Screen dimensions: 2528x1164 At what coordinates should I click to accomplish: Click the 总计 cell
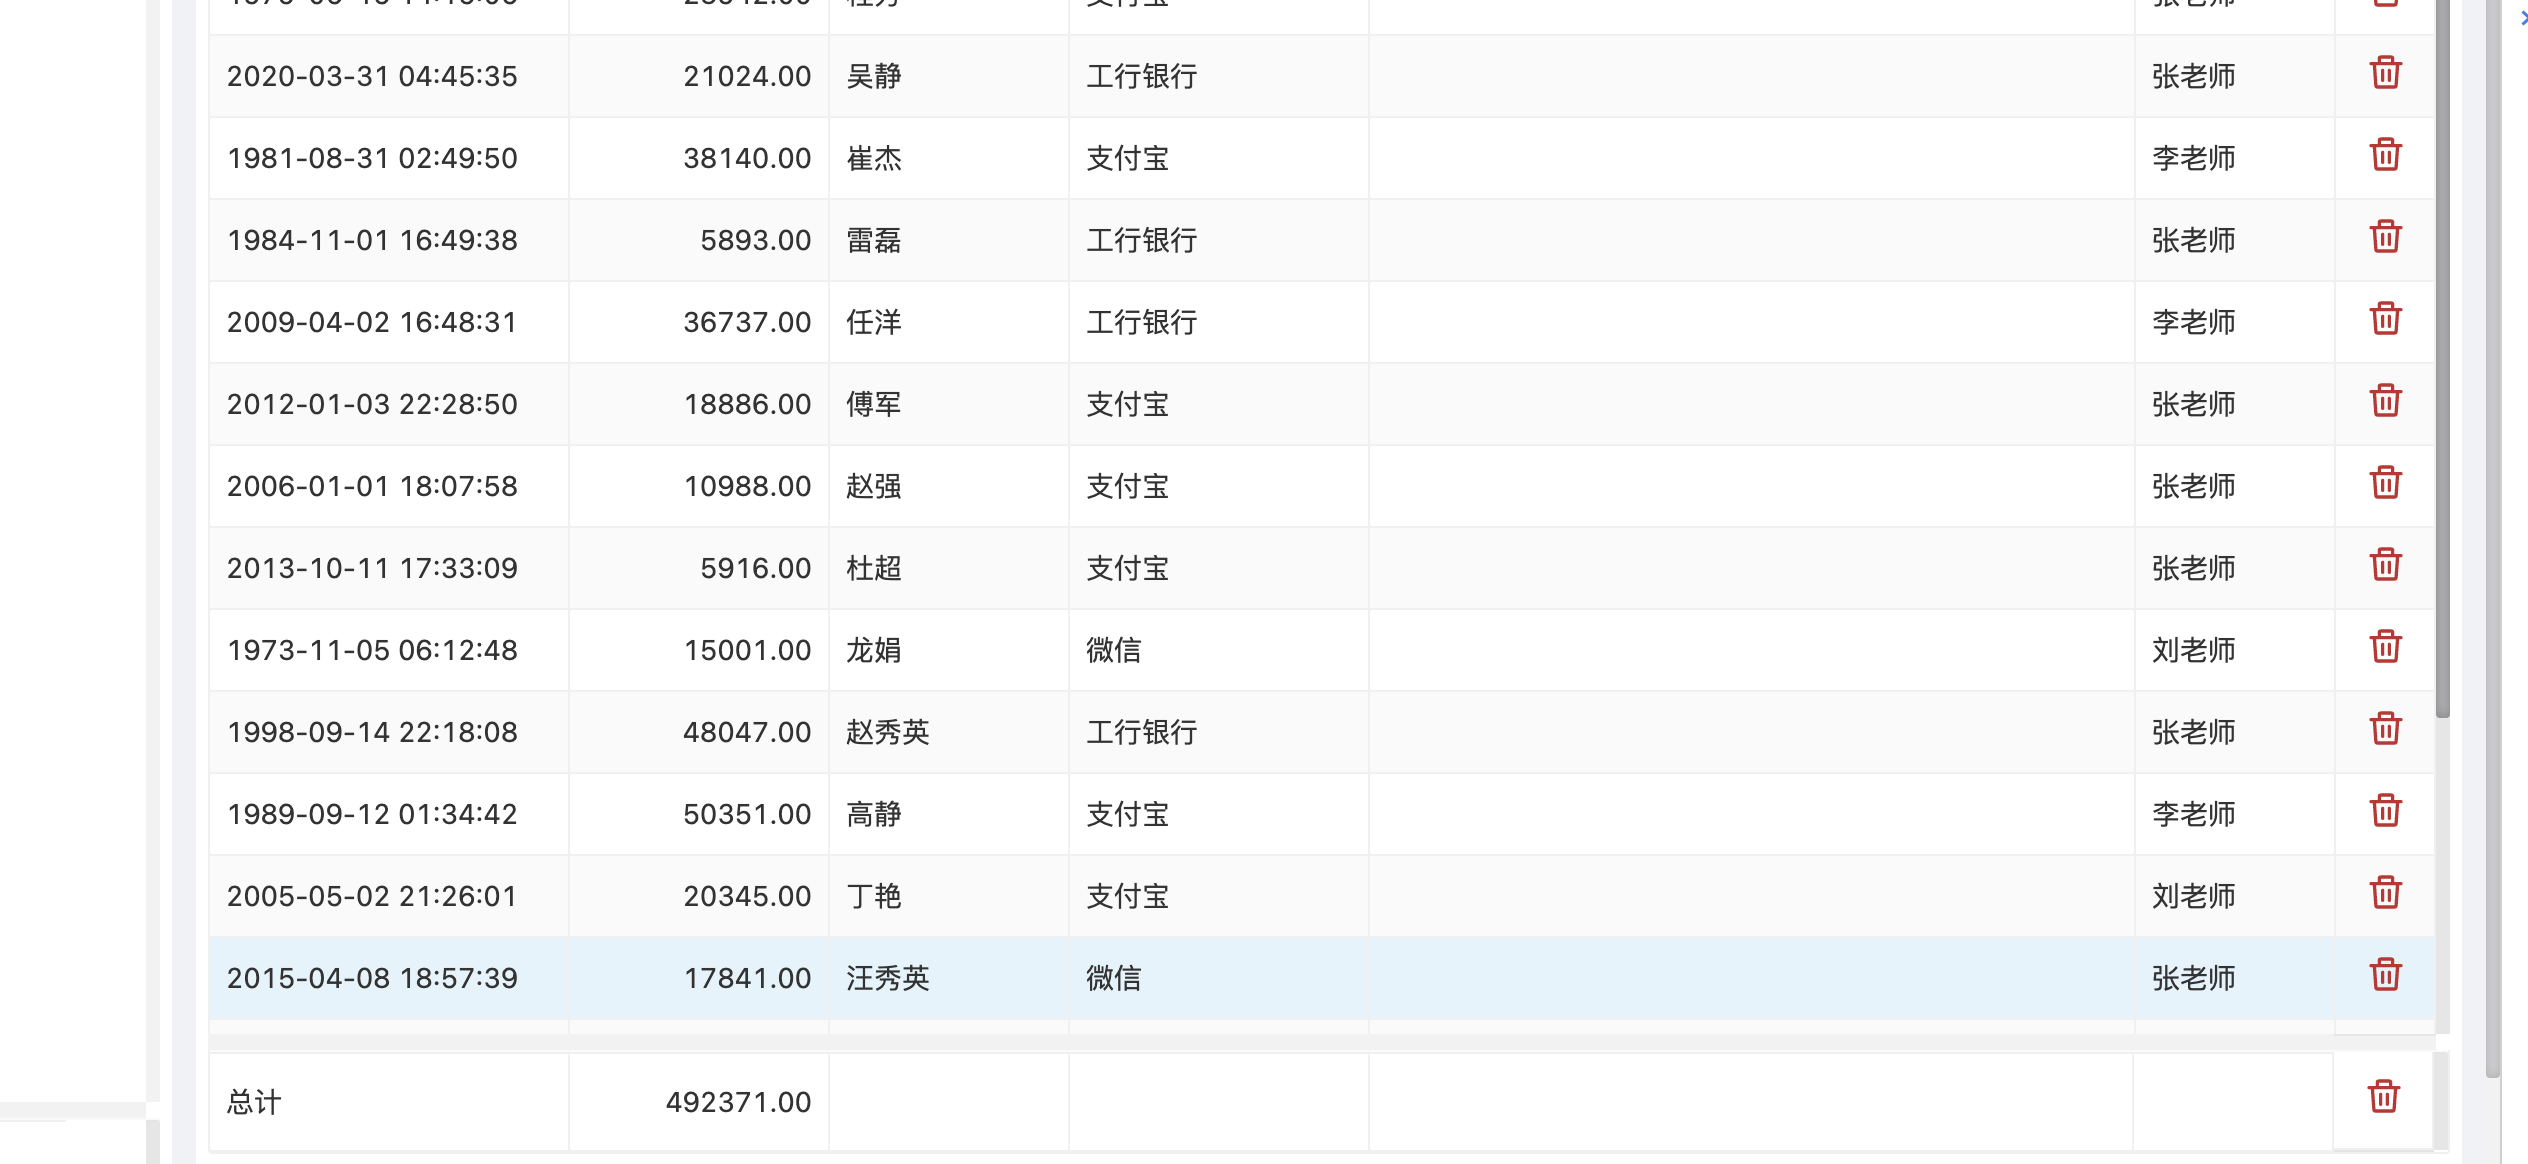(x=252, y=1101)
